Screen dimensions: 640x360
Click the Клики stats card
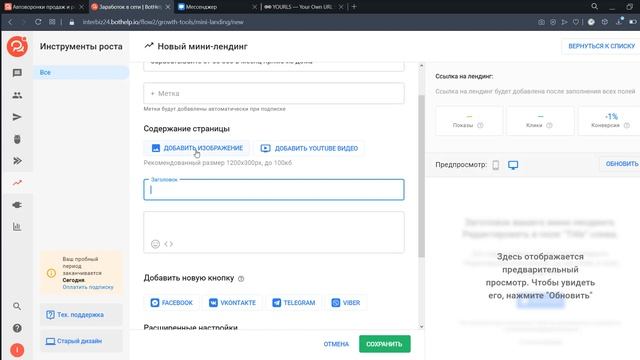[540, 121]
